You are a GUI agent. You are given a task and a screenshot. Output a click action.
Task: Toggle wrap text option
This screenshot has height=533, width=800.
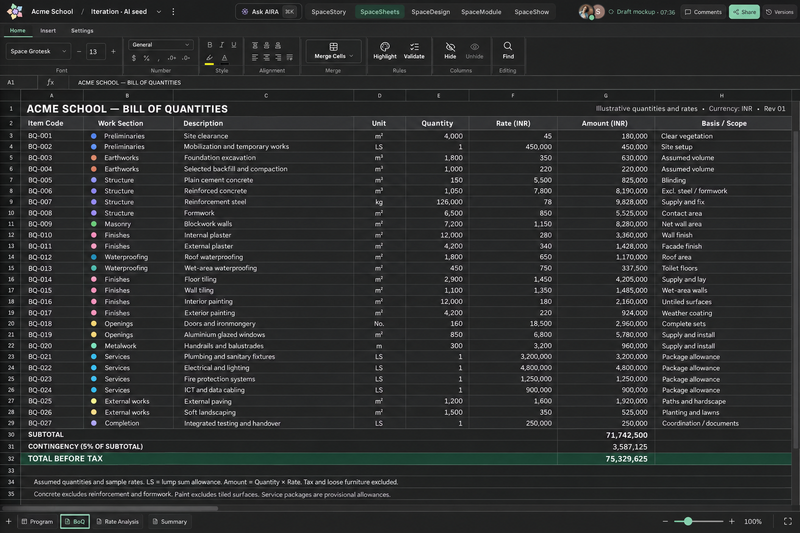[x=290, y=58]
